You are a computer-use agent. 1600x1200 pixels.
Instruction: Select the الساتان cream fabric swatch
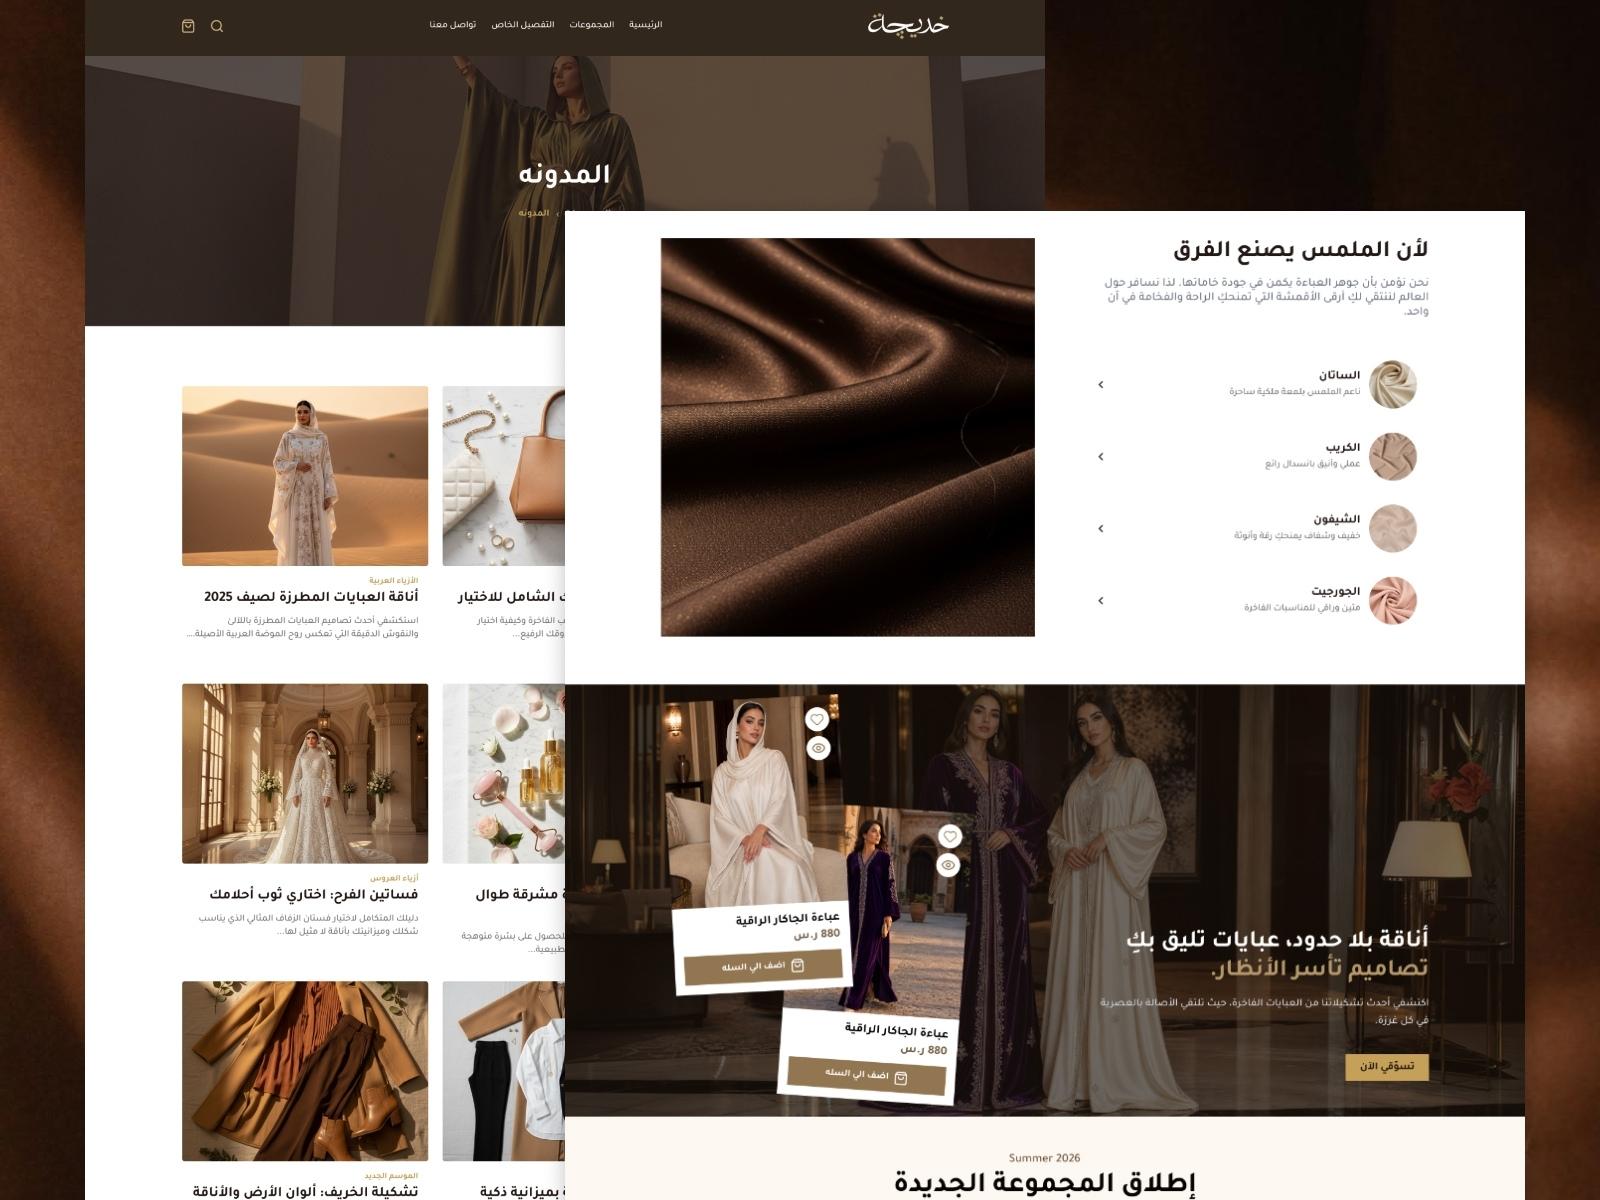[x=1393, y=385]
